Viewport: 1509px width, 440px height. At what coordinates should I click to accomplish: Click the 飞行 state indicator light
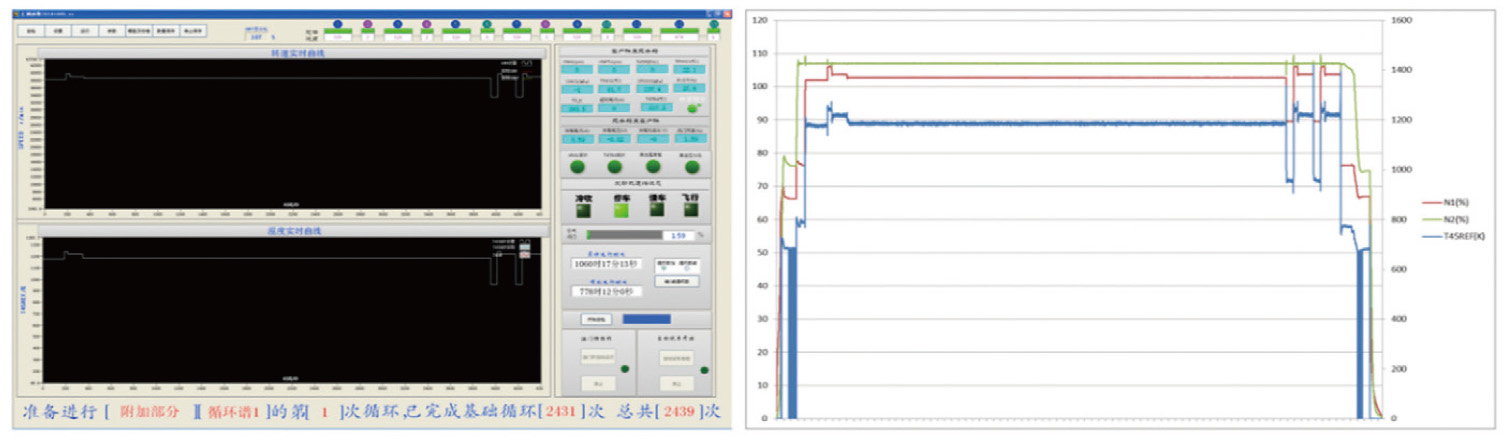click(x=690, y=211)
